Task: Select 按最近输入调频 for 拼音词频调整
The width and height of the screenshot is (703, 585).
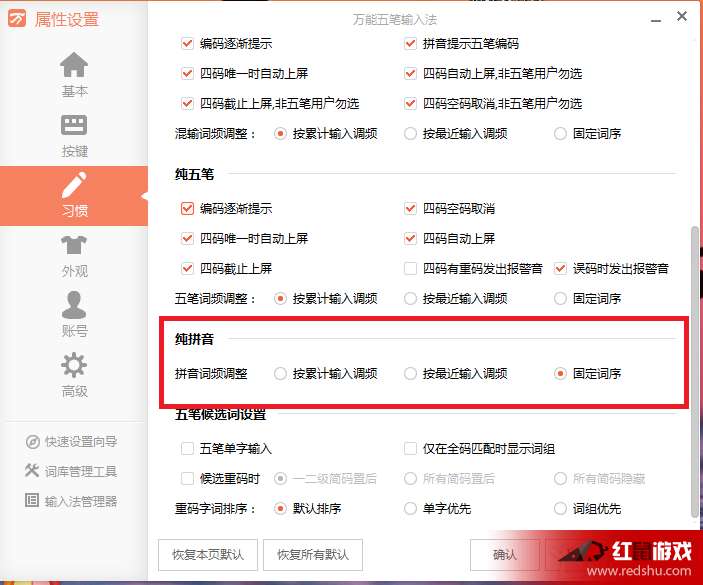Action: [410, 373]
